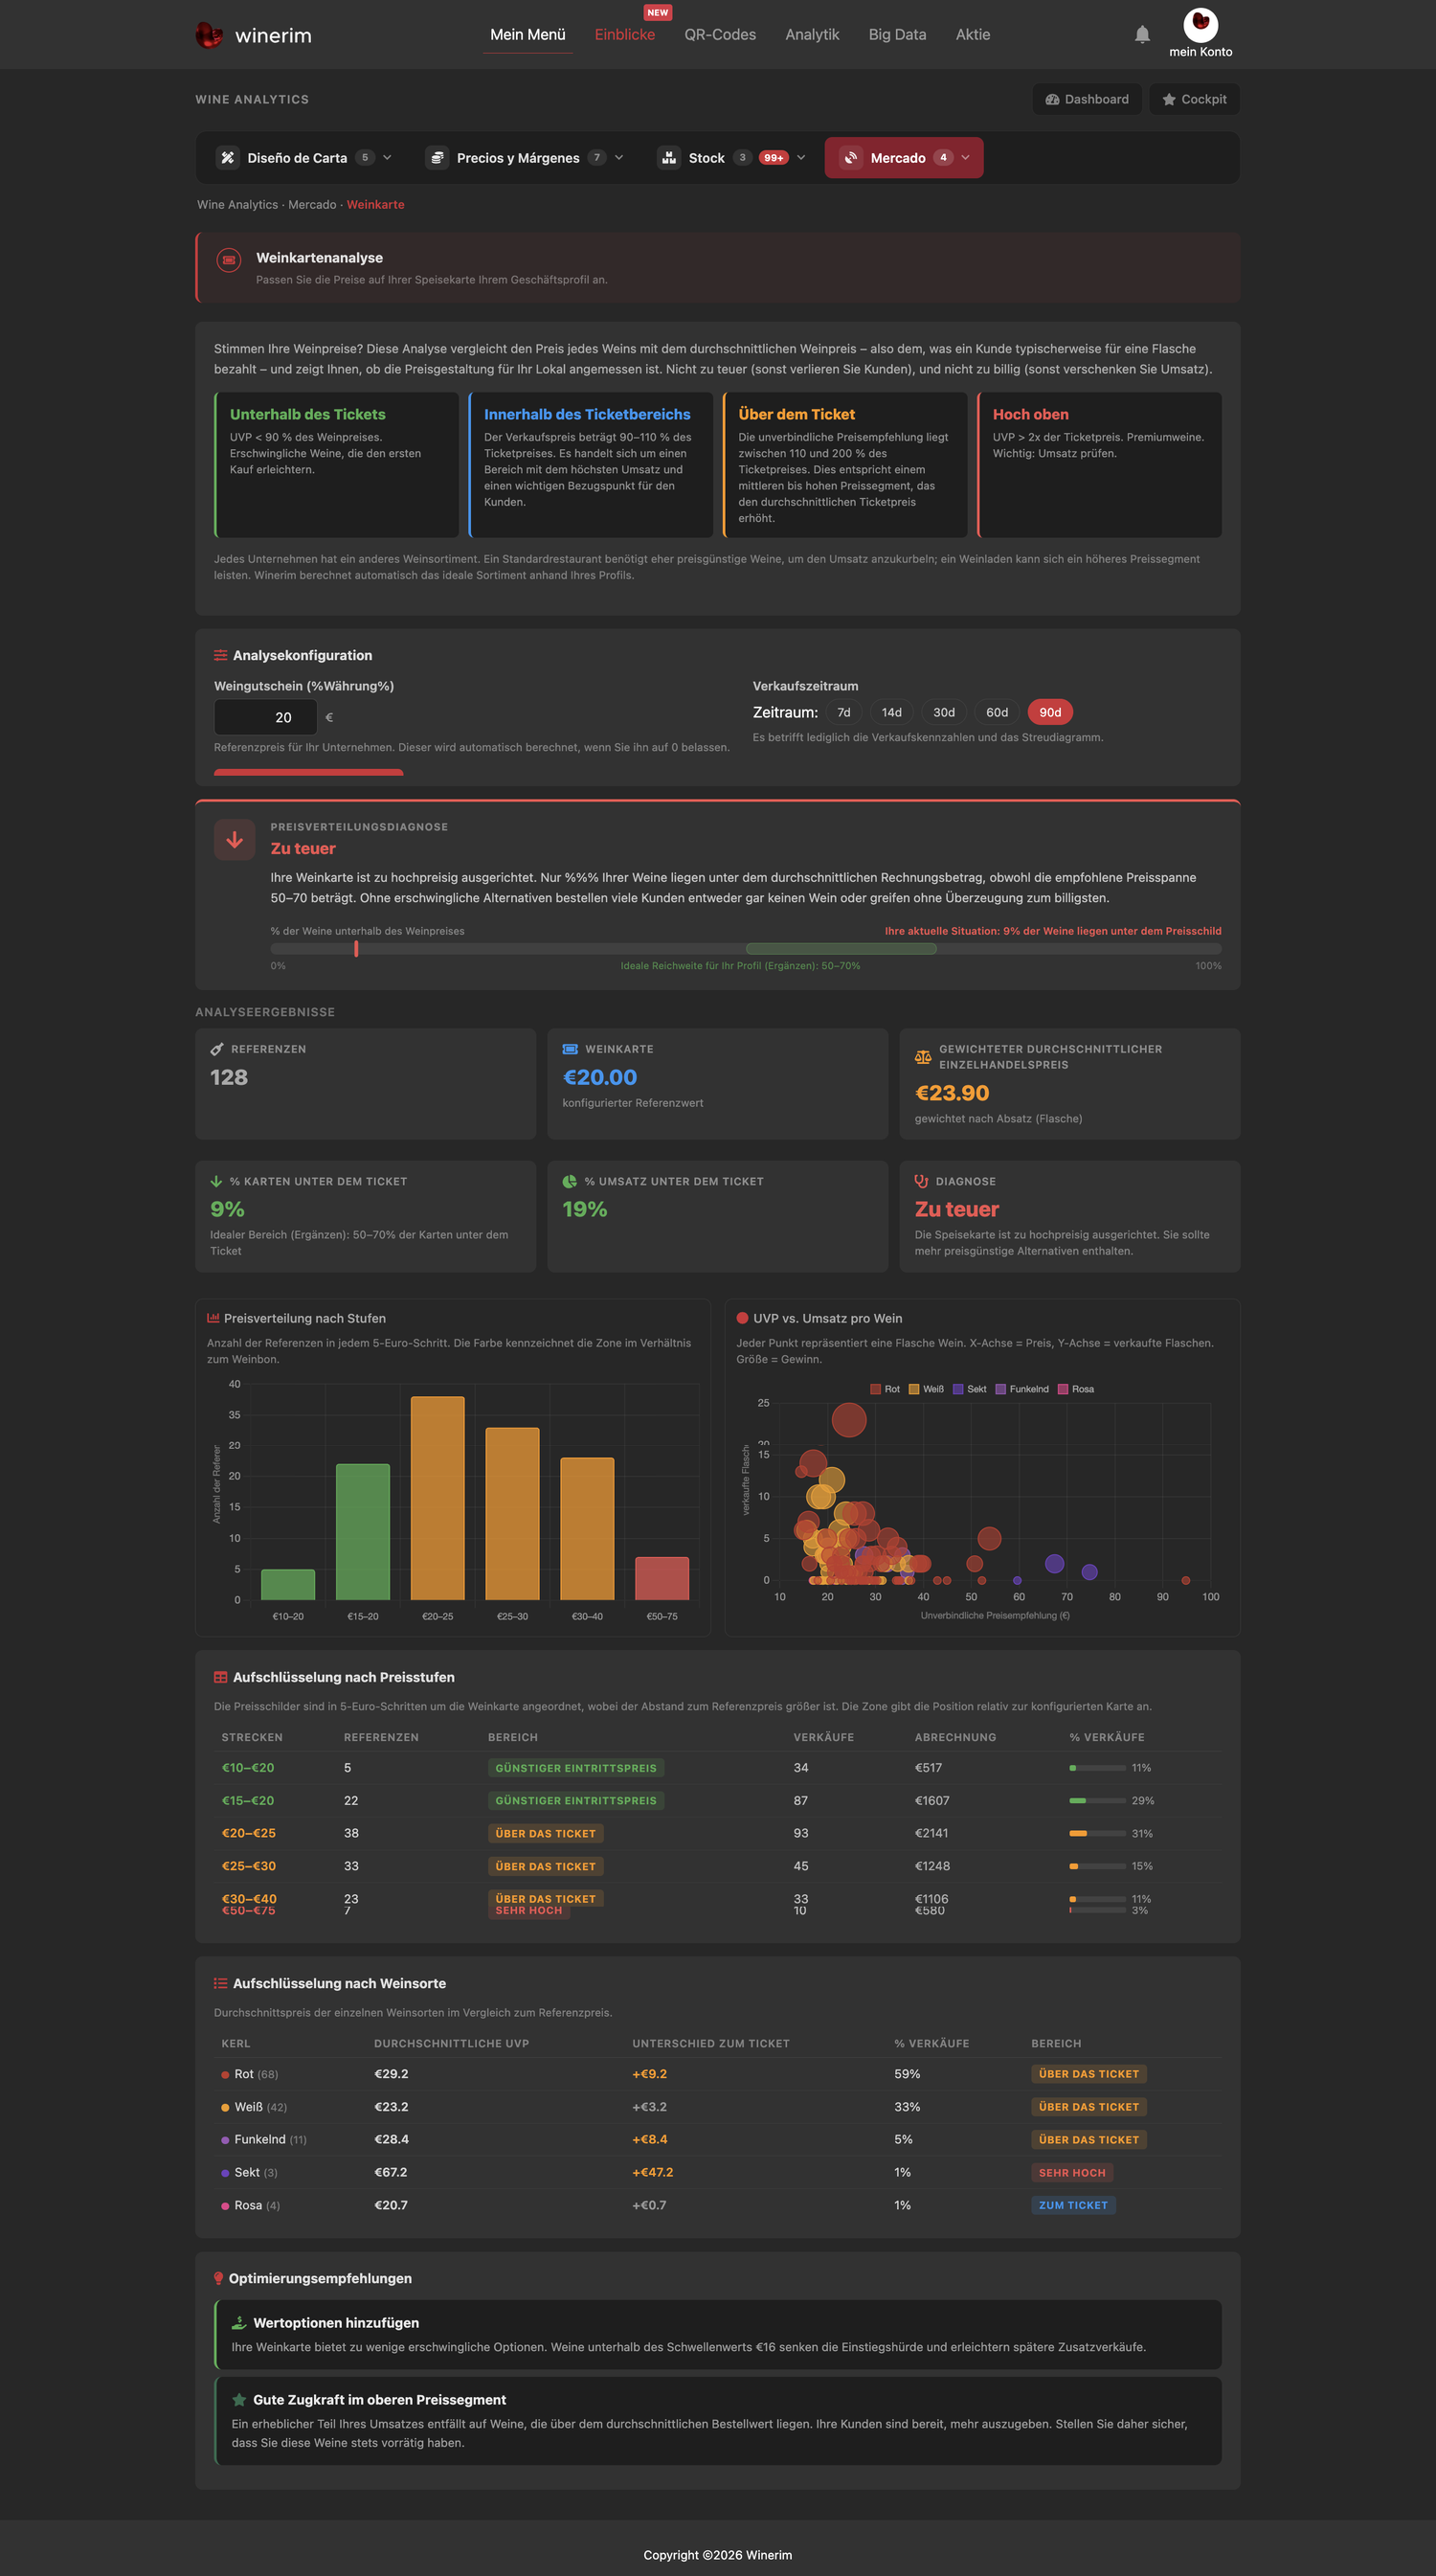Click the Mercado section icon

(x=851, y=157)
